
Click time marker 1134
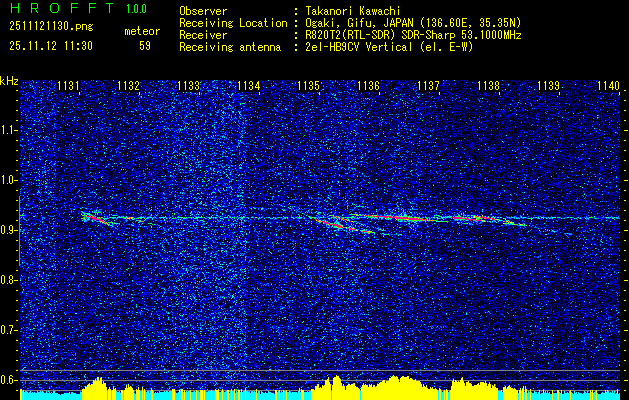(x=249, y=86)
